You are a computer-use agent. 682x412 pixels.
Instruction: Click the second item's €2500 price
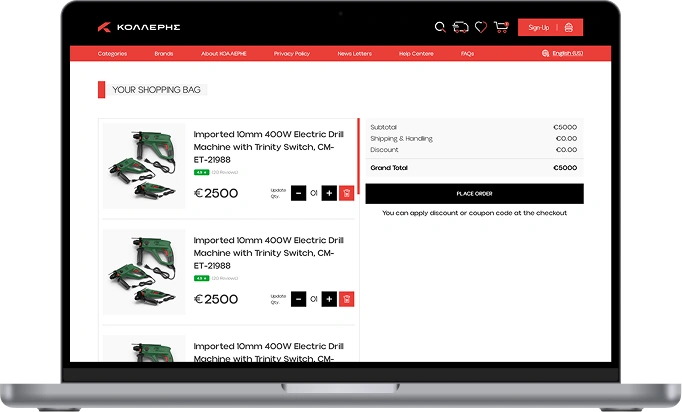(216, 299)
